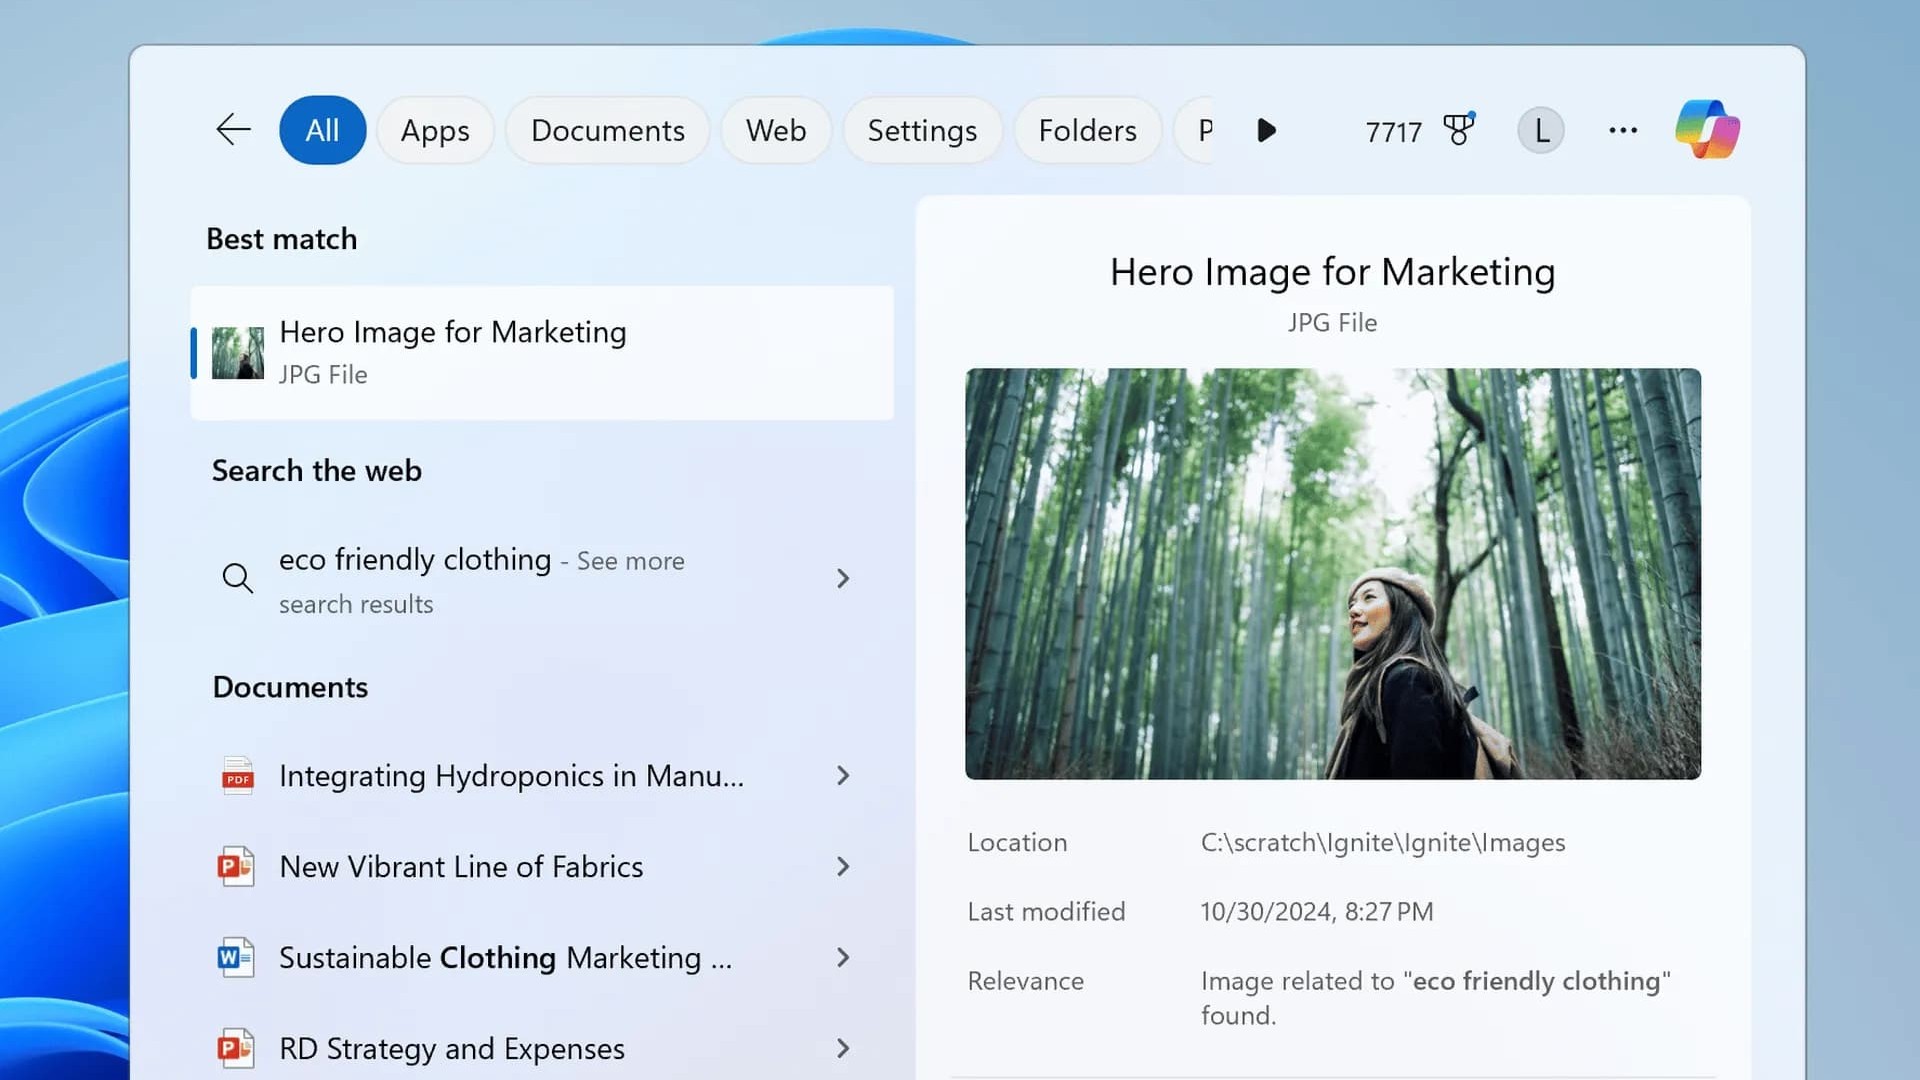Click the last modified date 10/30/2024
This screenshot has width=1920, height=1080.
[1317, 912]
